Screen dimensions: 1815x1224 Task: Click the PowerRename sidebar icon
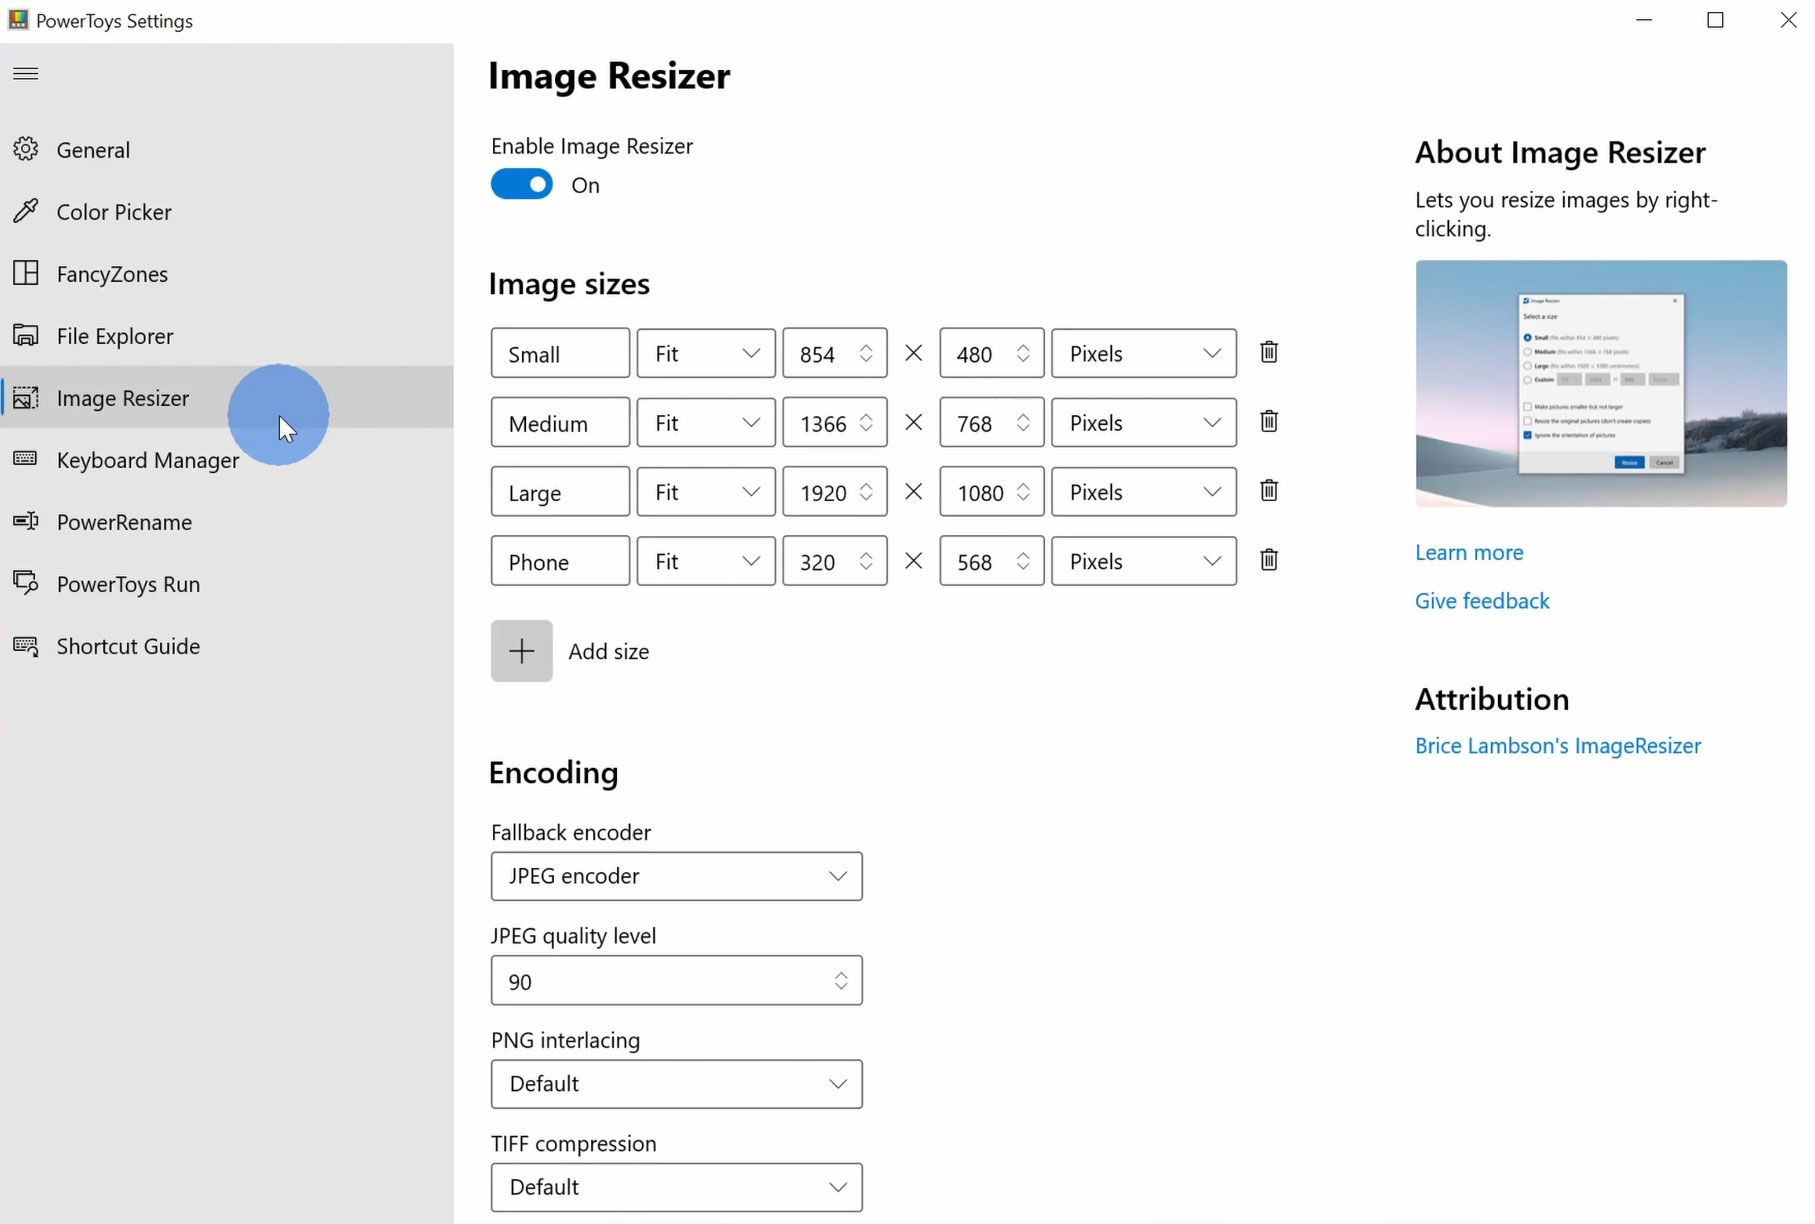26,521
